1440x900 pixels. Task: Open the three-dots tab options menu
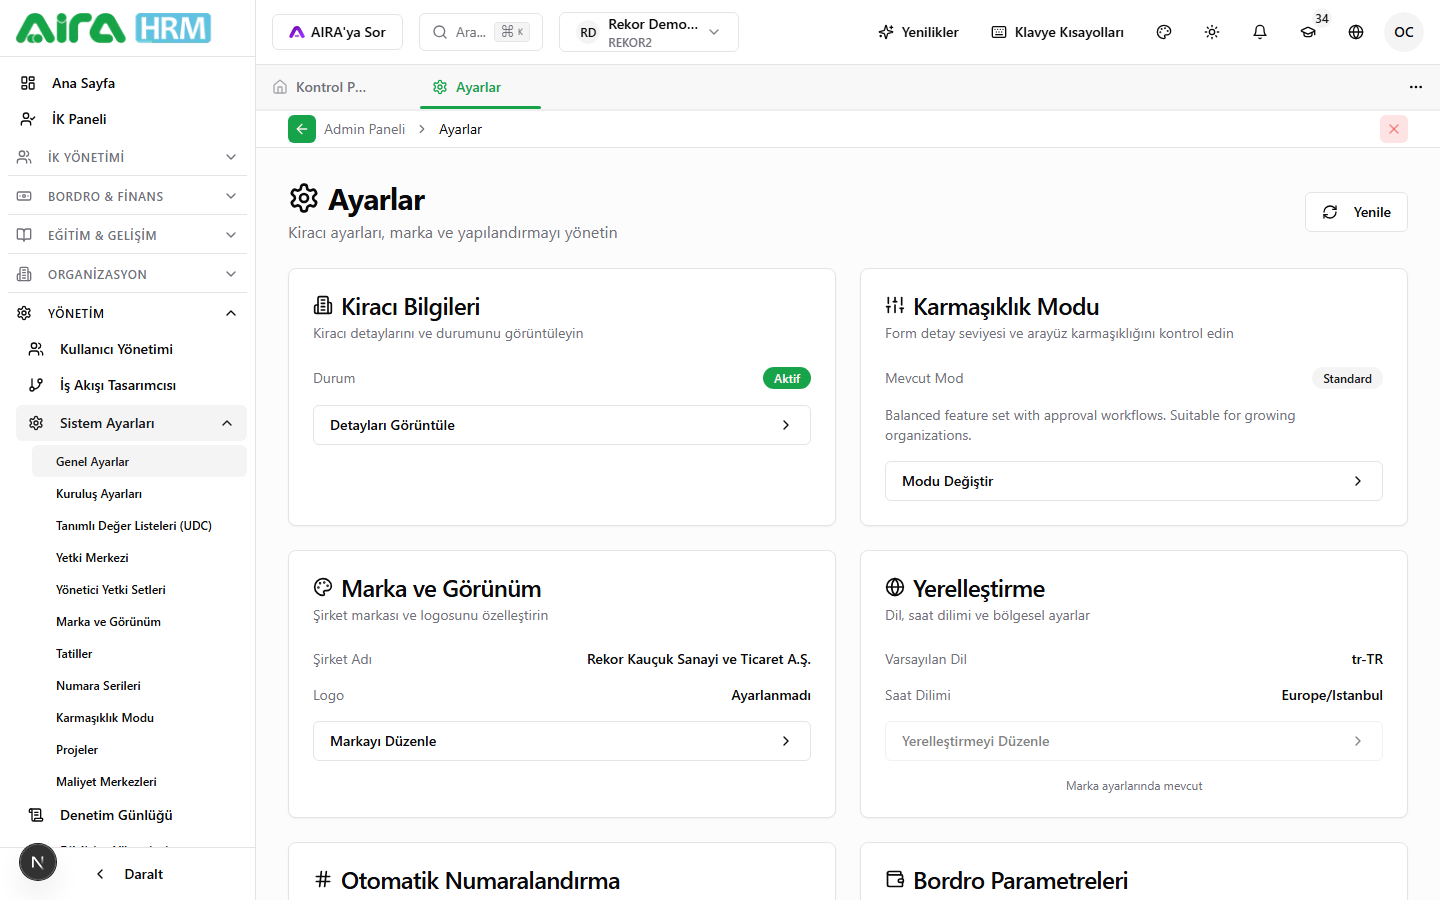click(x=1416, y=87)
